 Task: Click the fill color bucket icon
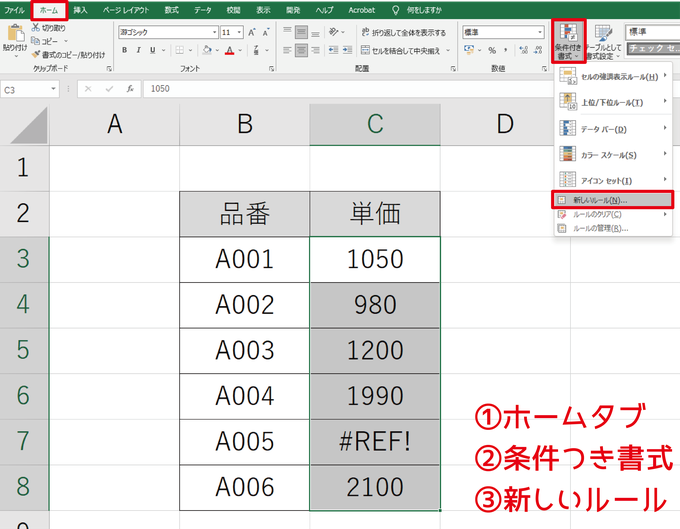click(x=207, y=50)
